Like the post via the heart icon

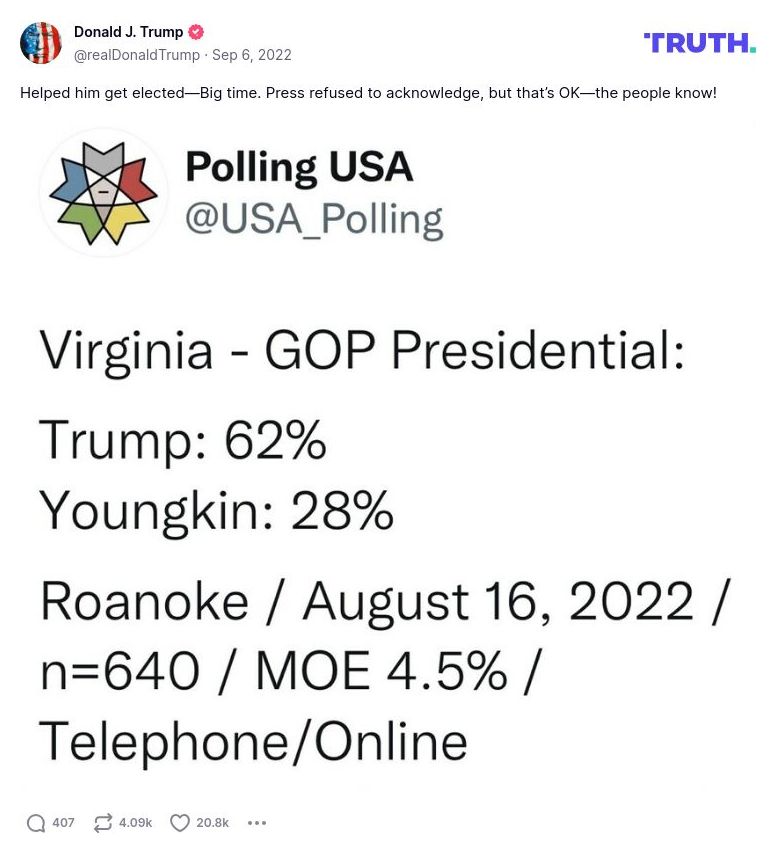coord(179,822)
